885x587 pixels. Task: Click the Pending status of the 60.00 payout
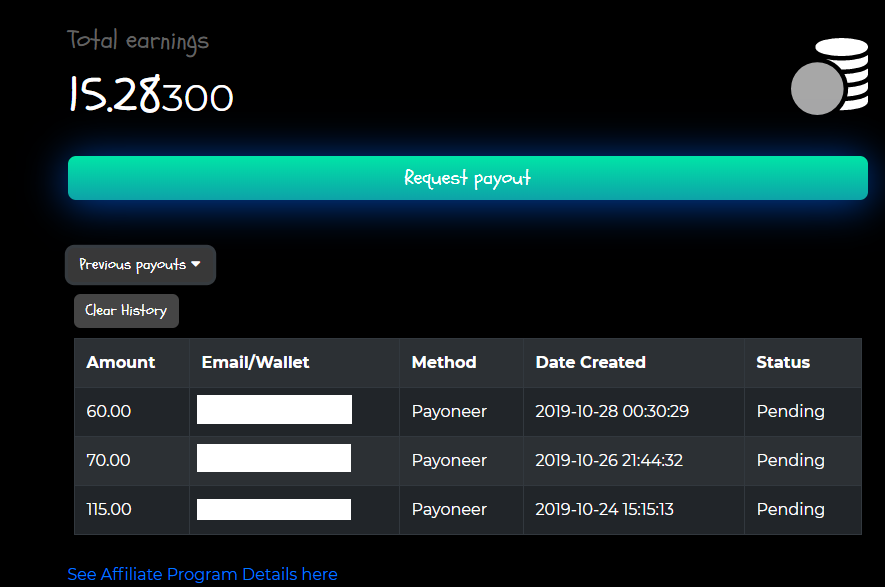(790, 411)
